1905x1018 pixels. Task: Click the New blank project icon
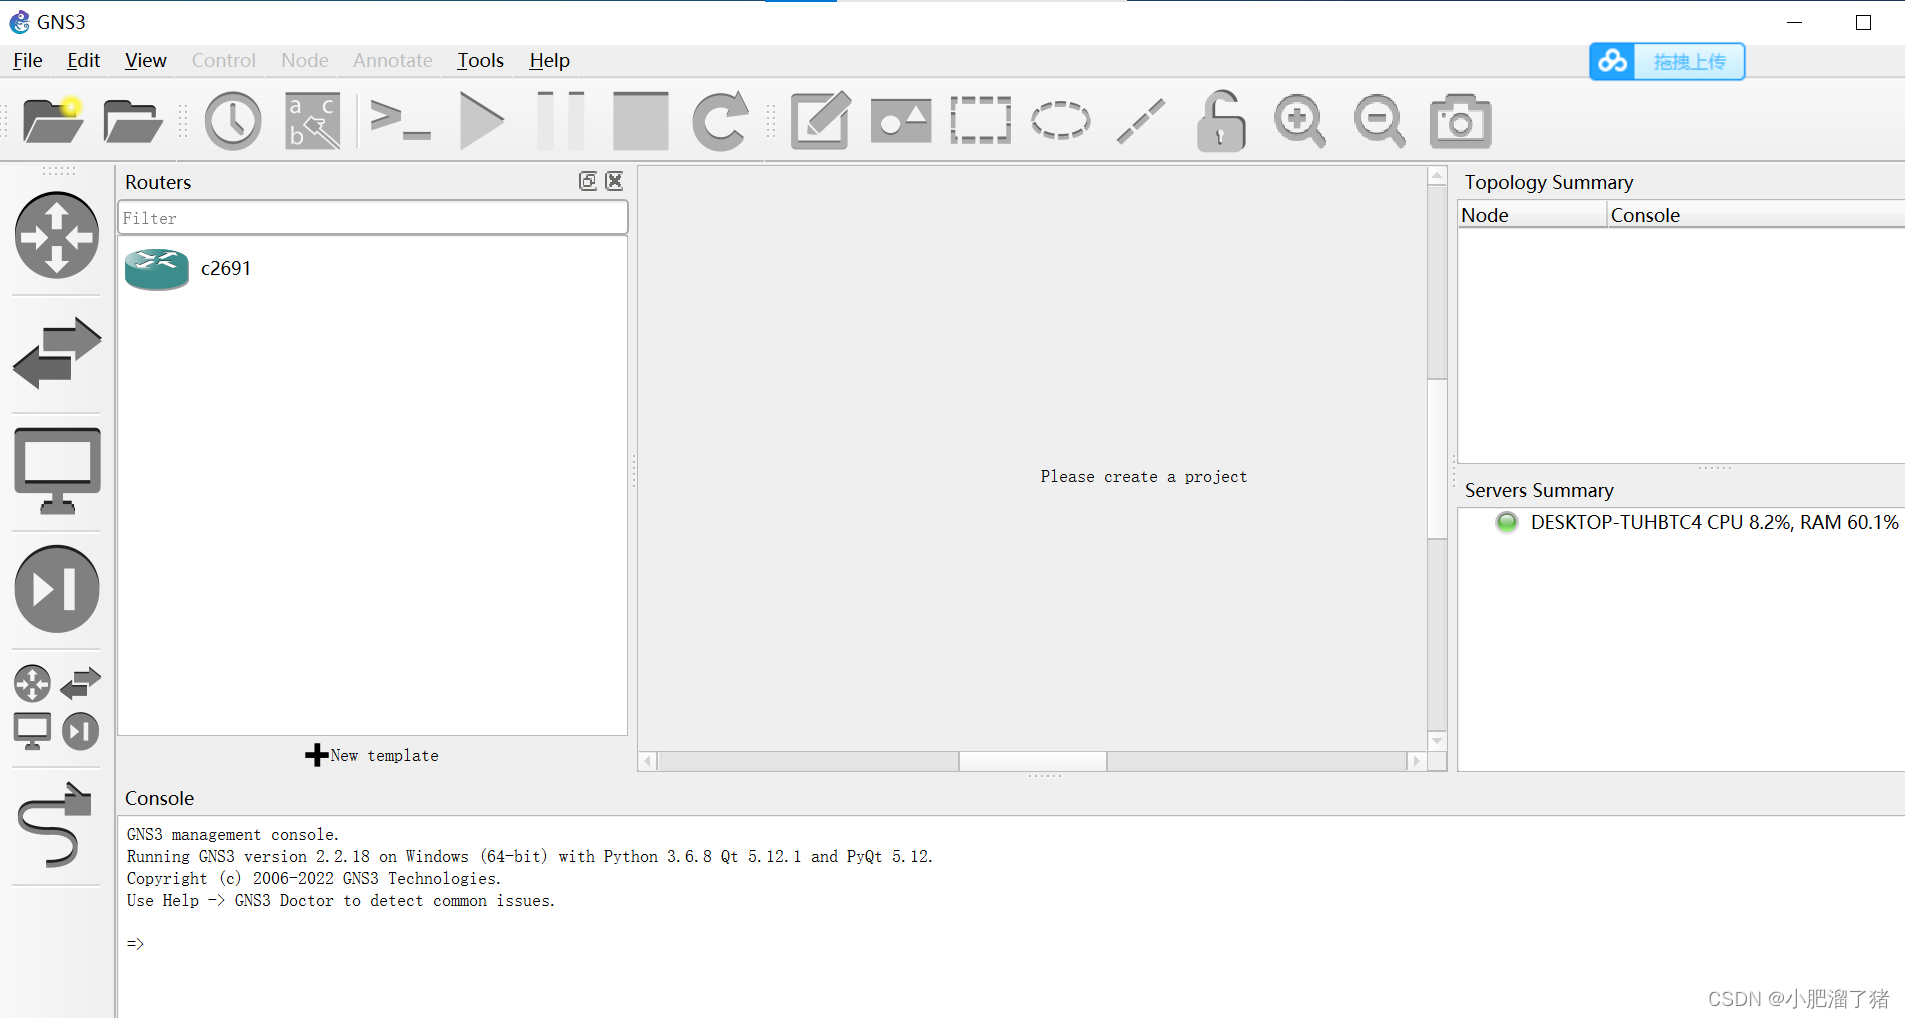point(53,121)
